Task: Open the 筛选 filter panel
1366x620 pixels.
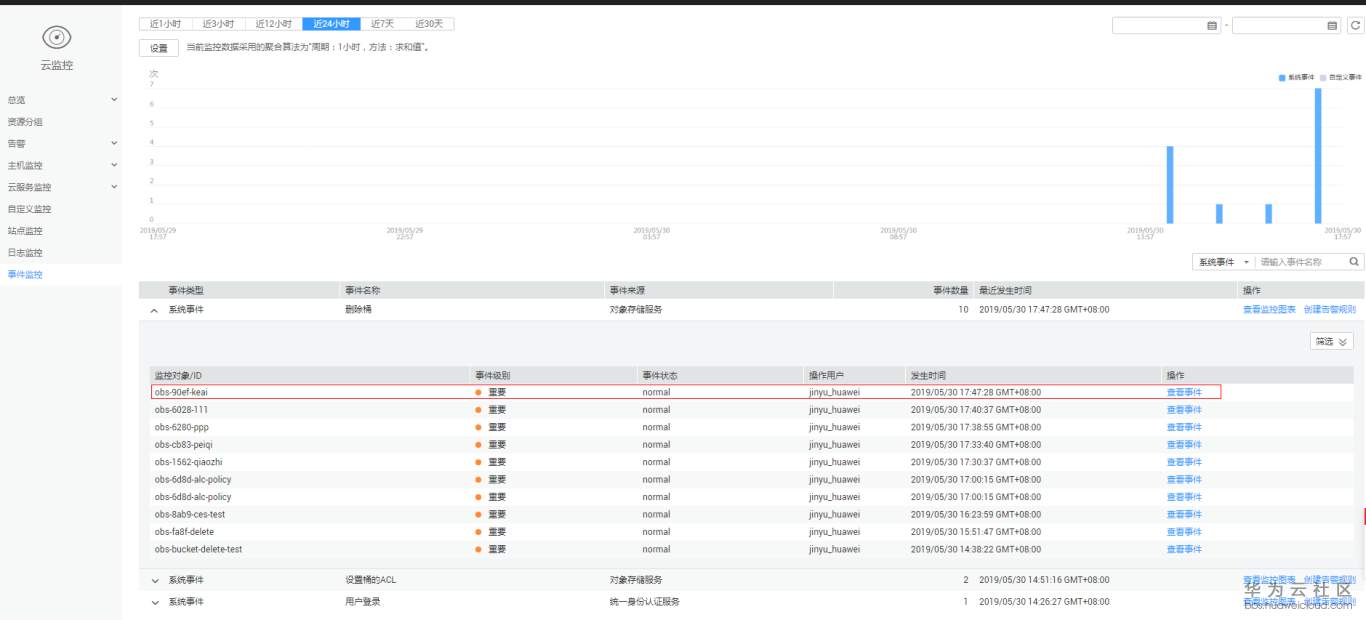Action: pyautogui.click(x=1331, y=341)
